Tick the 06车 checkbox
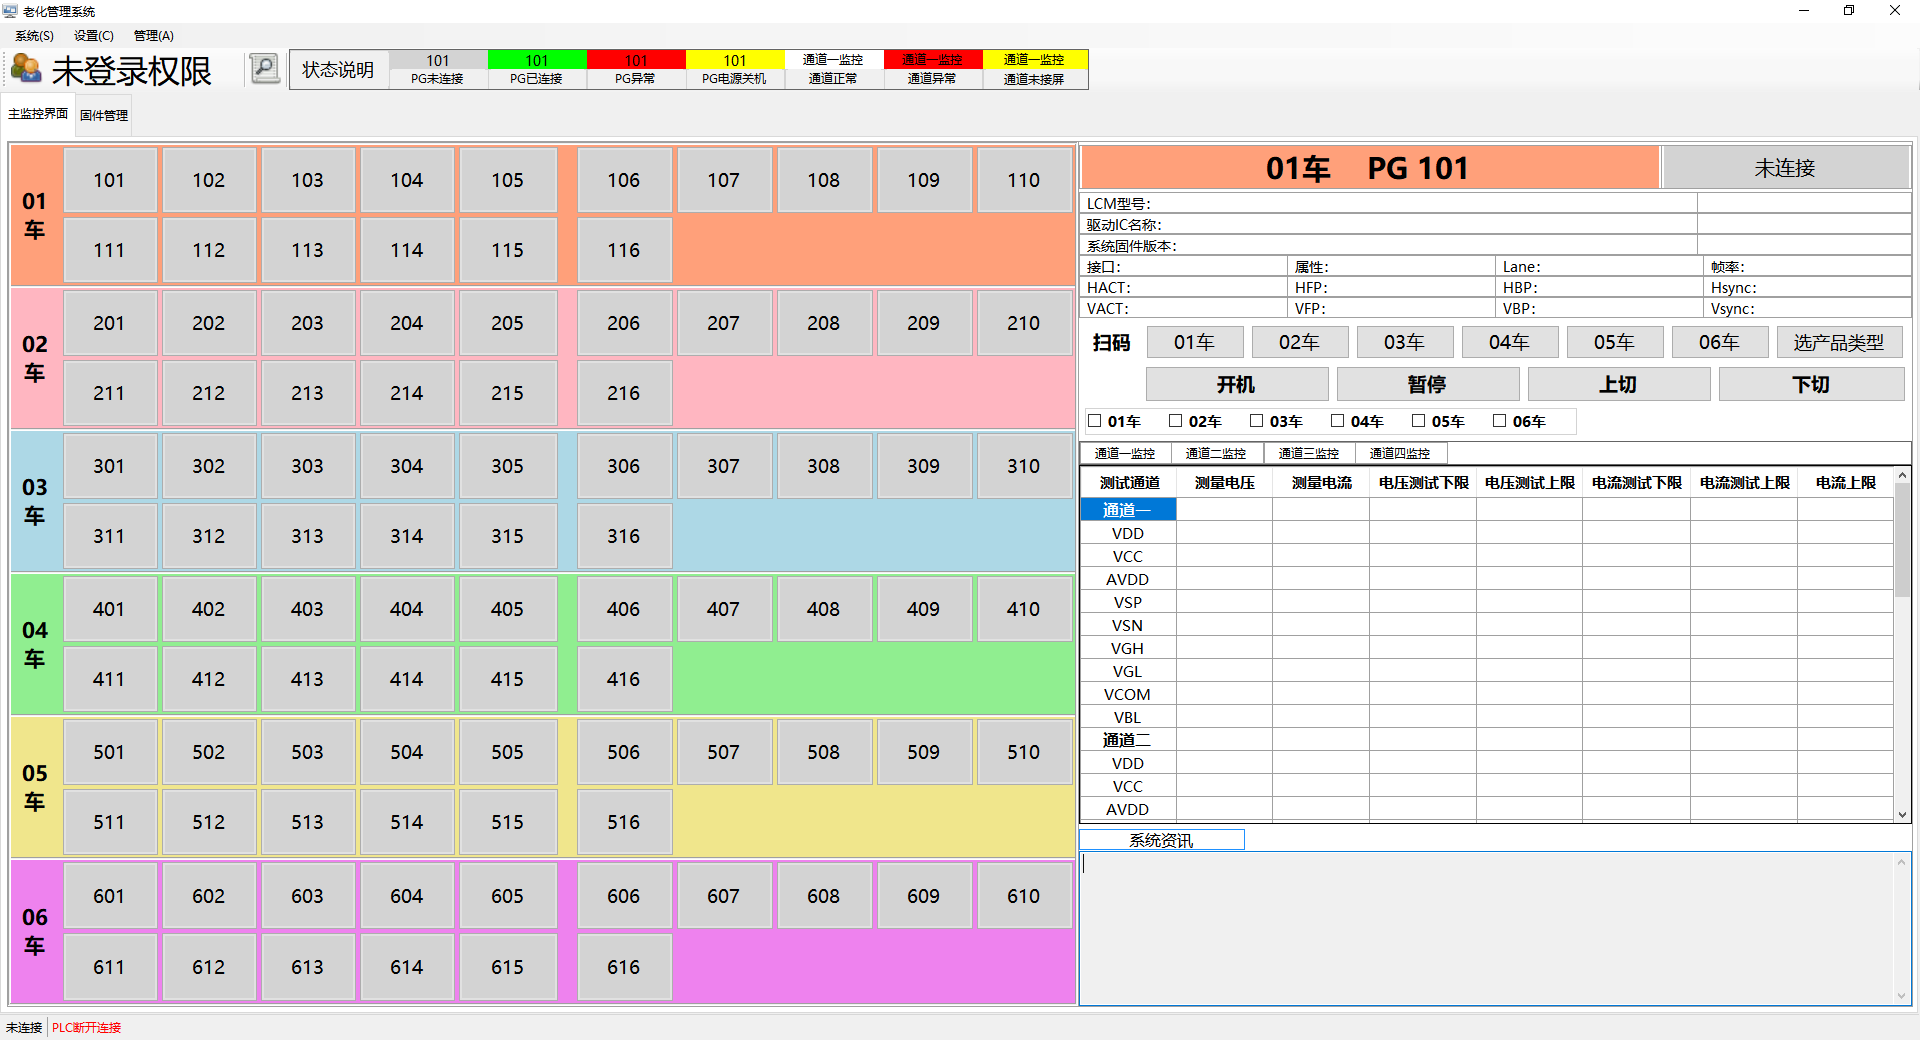Viewport: 1920px width, 1040px height. (1500, 421)
